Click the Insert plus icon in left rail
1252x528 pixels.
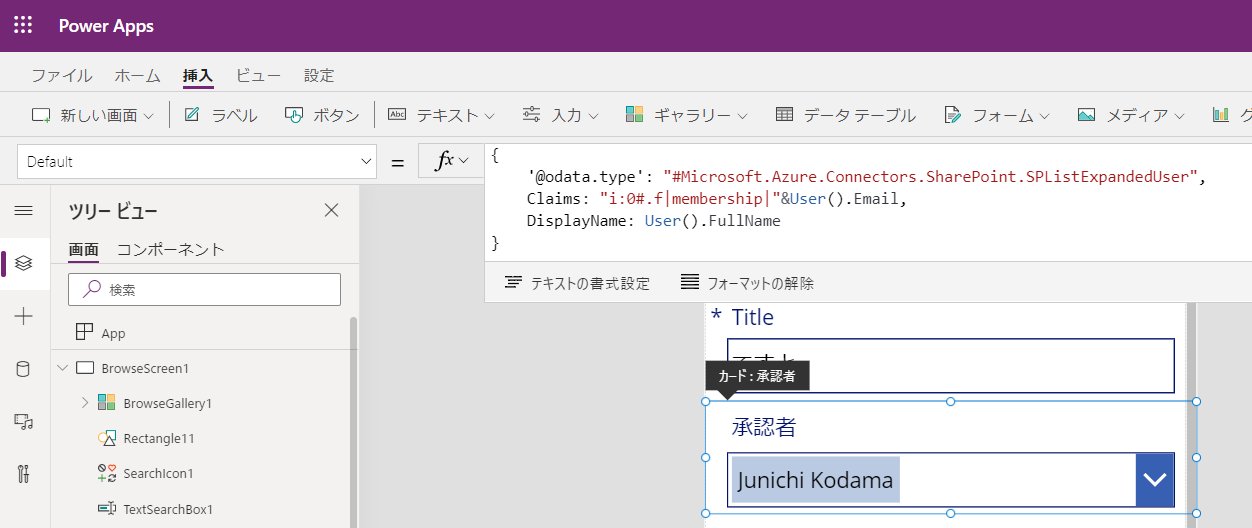click(24, 316)
